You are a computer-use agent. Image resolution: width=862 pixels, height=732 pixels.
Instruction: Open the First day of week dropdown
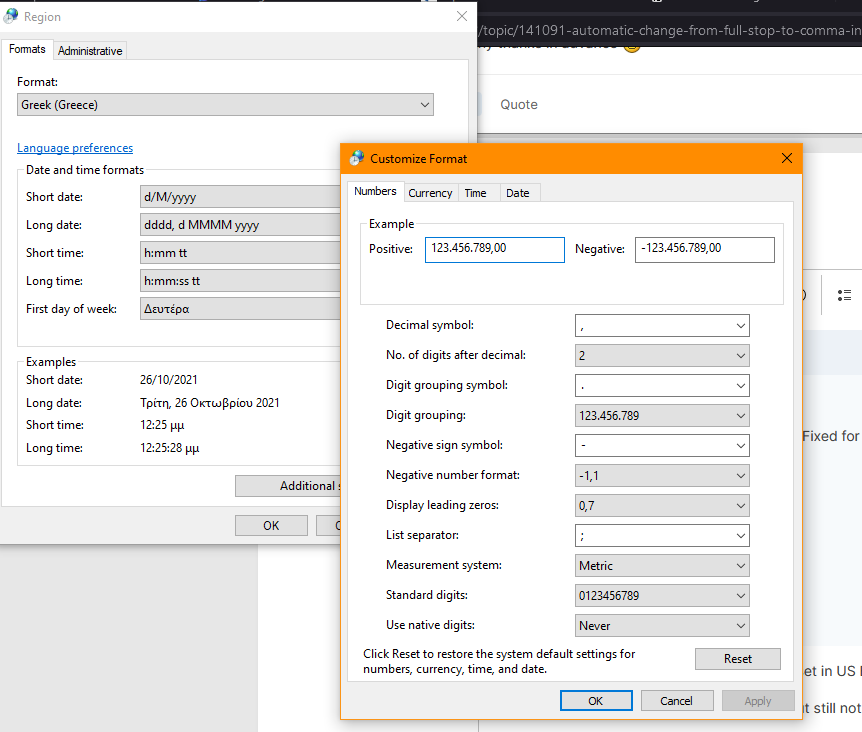pyautogui.click(x=240, y=309)
